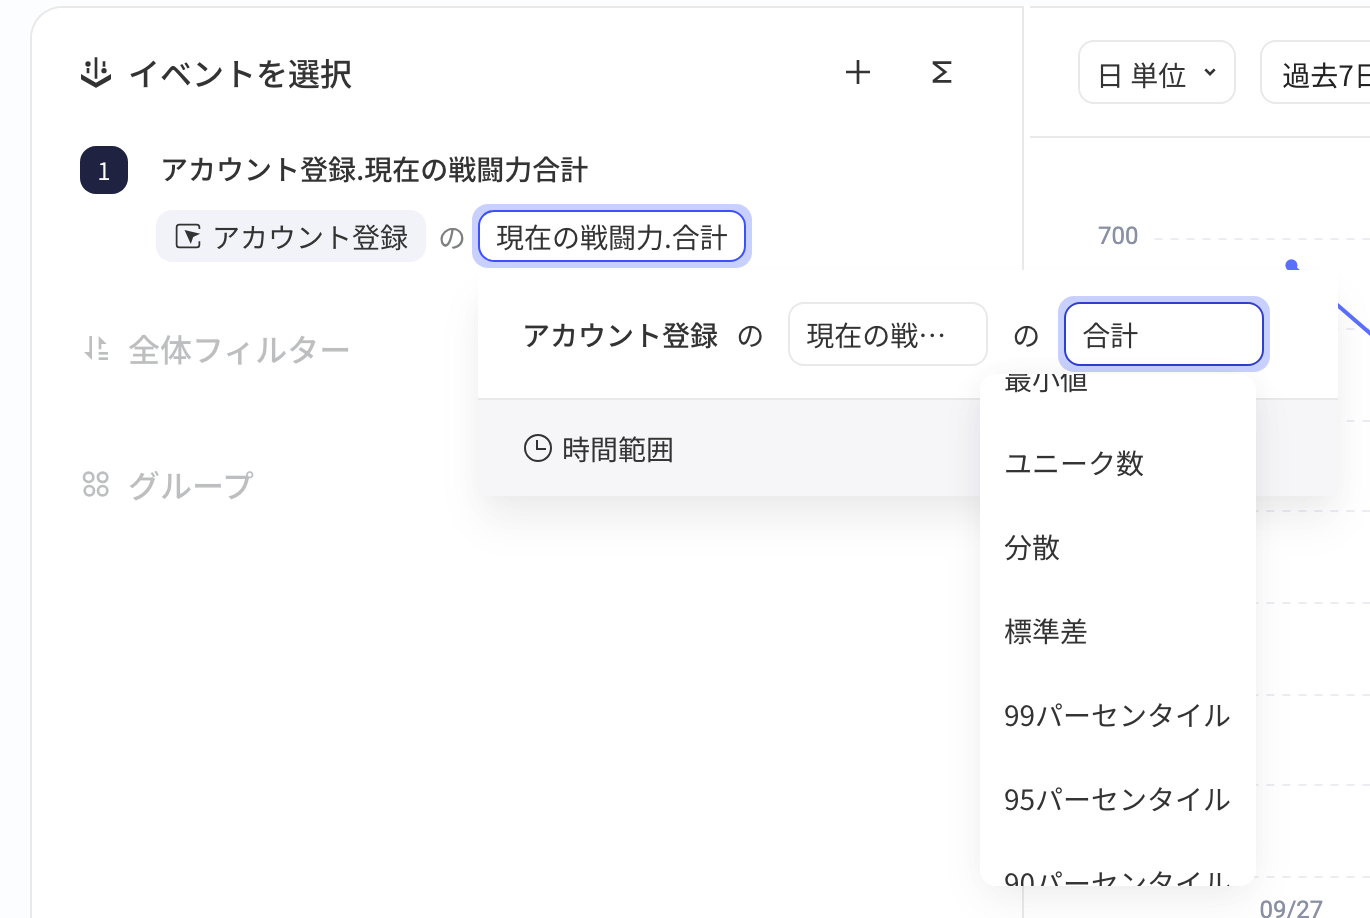This screenshot has width=1370, height=918.
Task: Click the 合計 aggregation input field
Action: [1164, 335]
